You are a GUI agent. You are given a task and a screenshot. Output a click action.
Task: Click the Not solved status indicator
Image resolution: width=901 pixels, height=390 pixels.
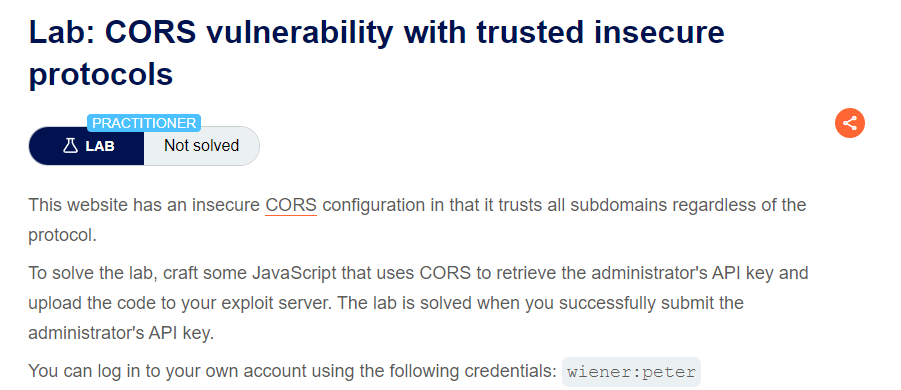(202, 146)
